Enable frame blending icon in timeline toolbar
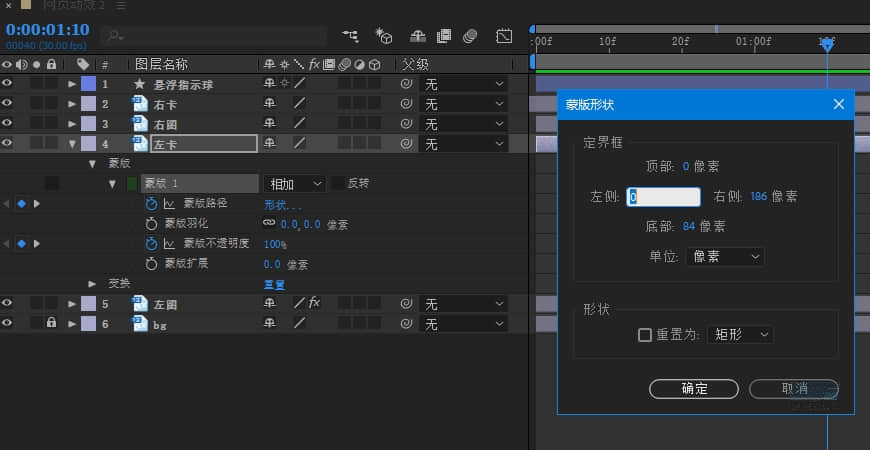 point(444,36)
